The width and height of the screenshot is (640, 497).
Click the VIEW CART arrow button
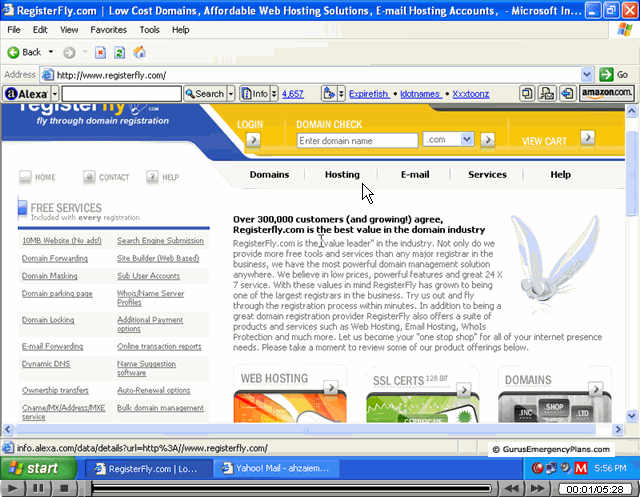[588, 138]
